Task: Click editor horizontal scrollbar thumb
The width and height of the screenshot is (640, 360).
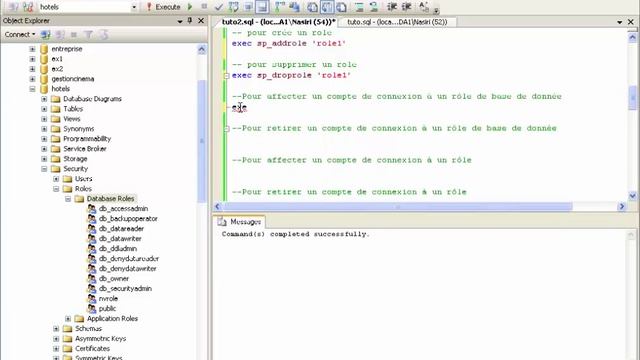Action: click(x=397, y=207)
